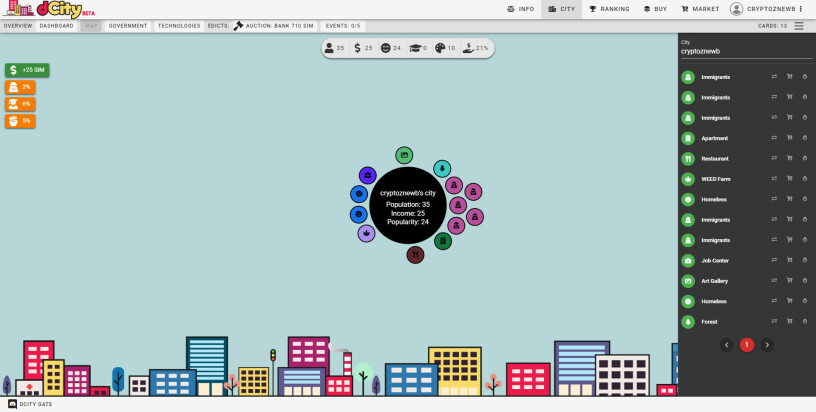Click the Art Gallery node on the city map
Viewport: 816px width, 412px height.
[x=404, y=155]
